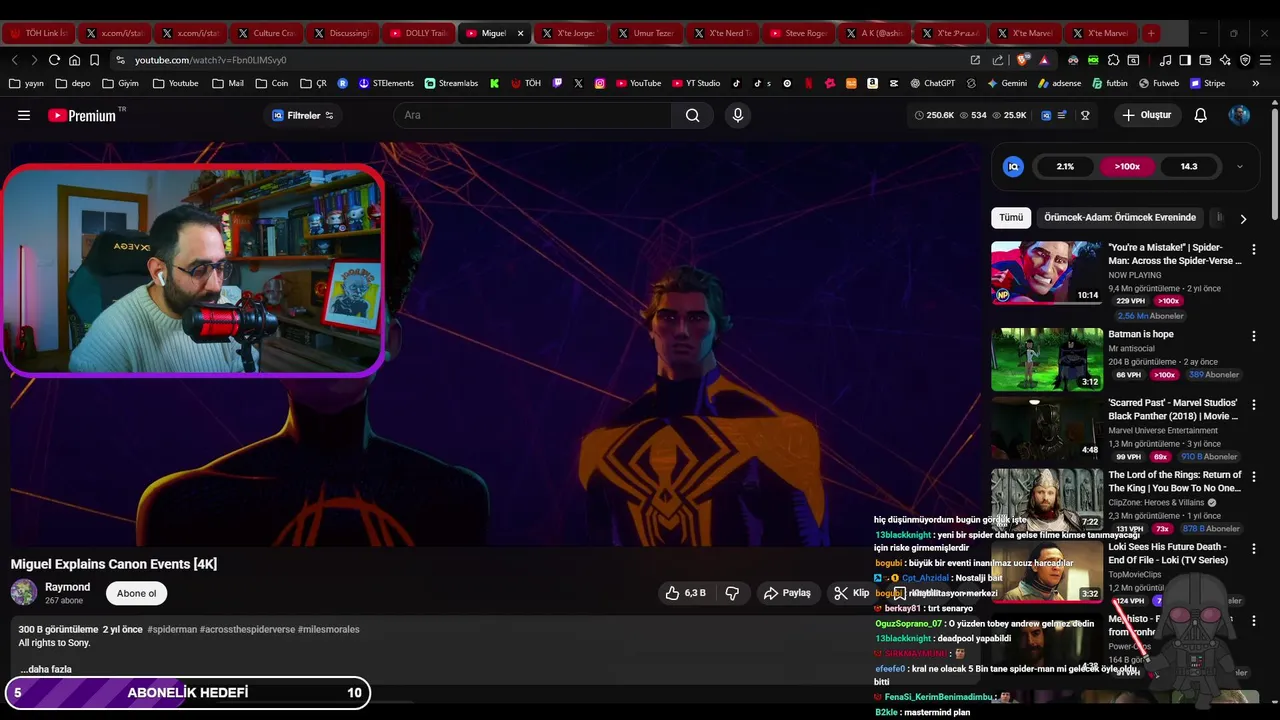The height and width of the screenshot is (720, 1280).
Task: Start voice search with microphone icon
Action: click(x=738, y=115)
